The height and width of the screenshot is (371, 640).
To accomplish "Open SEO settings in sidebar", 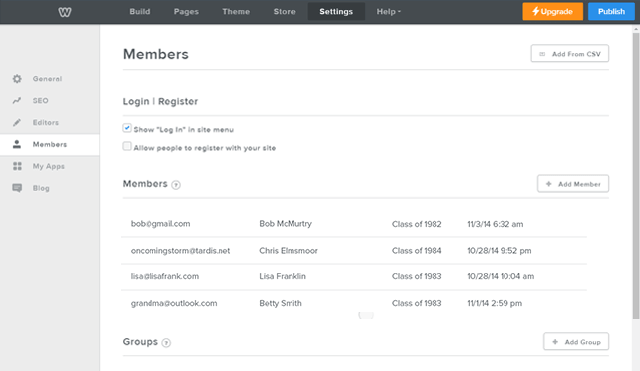I will (x=50, y=100).
